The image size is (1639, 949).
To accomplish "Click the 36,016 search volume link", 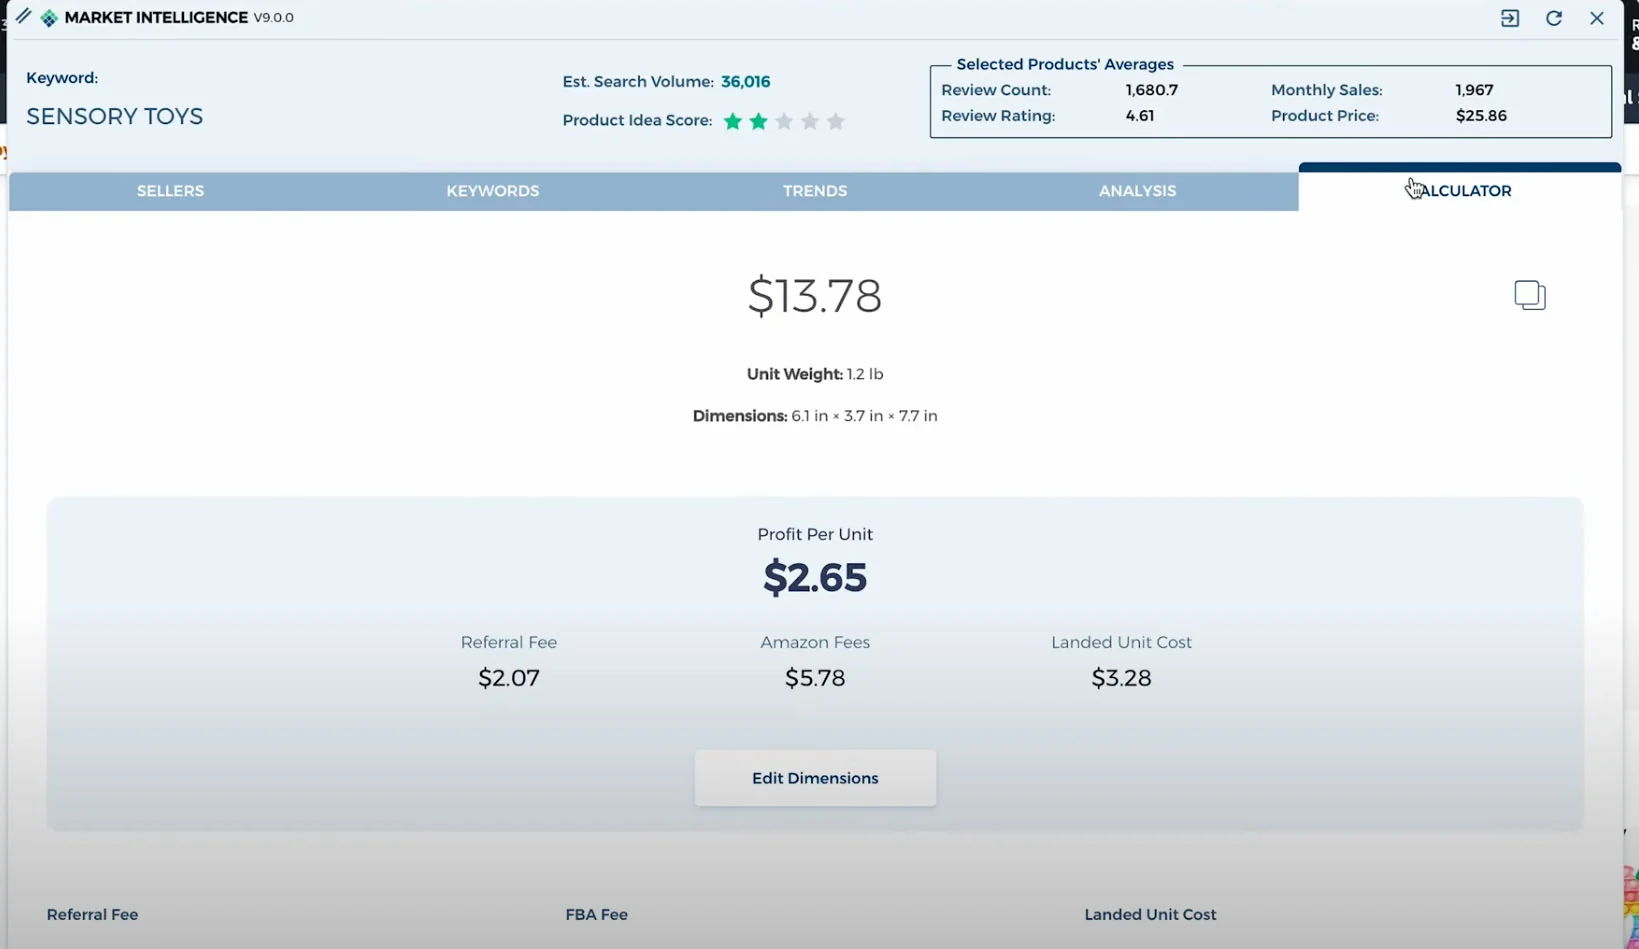I will pyautogui.click(x=745, y=82).
